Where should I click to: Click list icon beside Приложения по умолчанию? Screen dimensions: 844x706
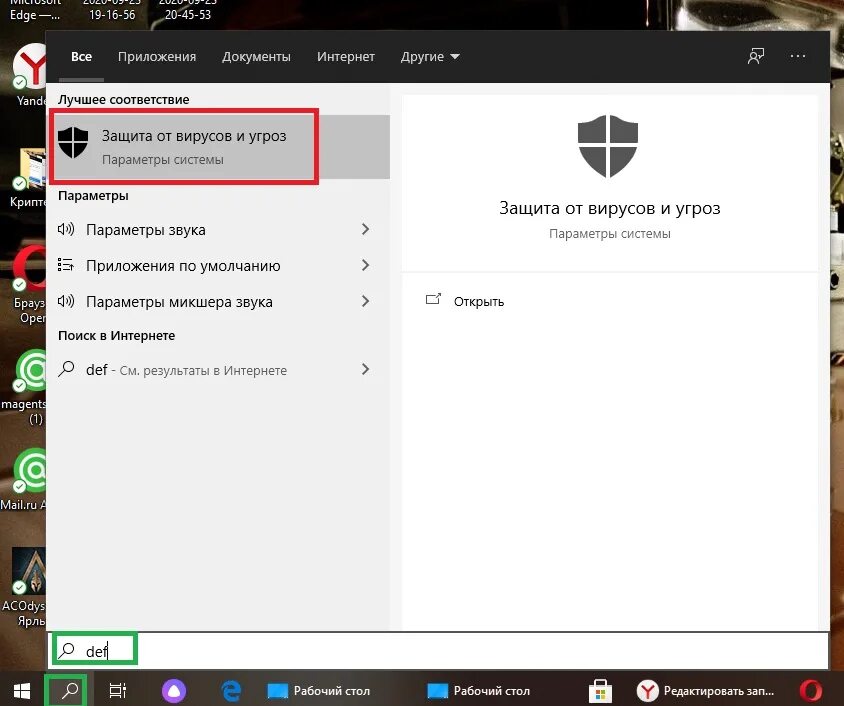[x=66, y=265]
